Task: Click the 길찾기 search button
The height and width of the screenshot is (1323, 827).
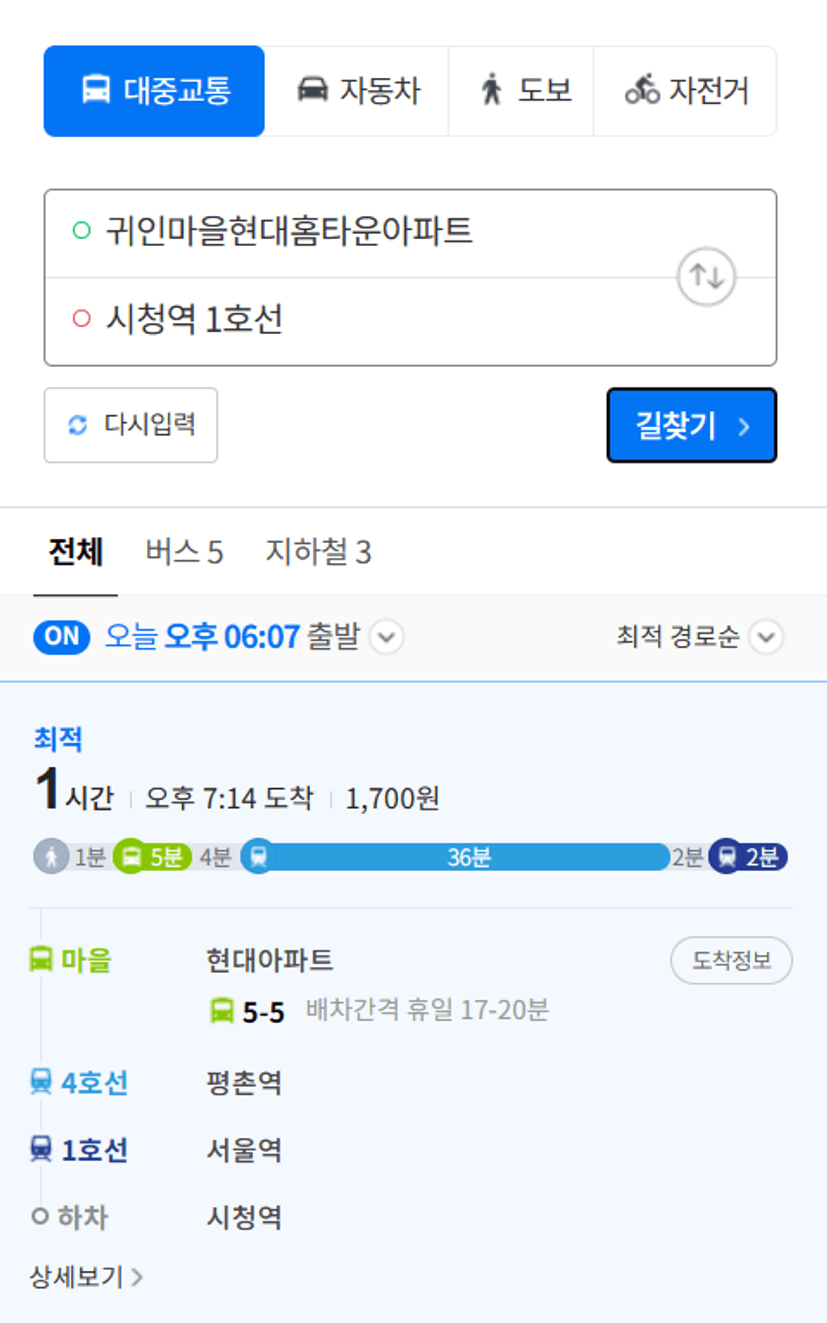Action: pos(692,426)
